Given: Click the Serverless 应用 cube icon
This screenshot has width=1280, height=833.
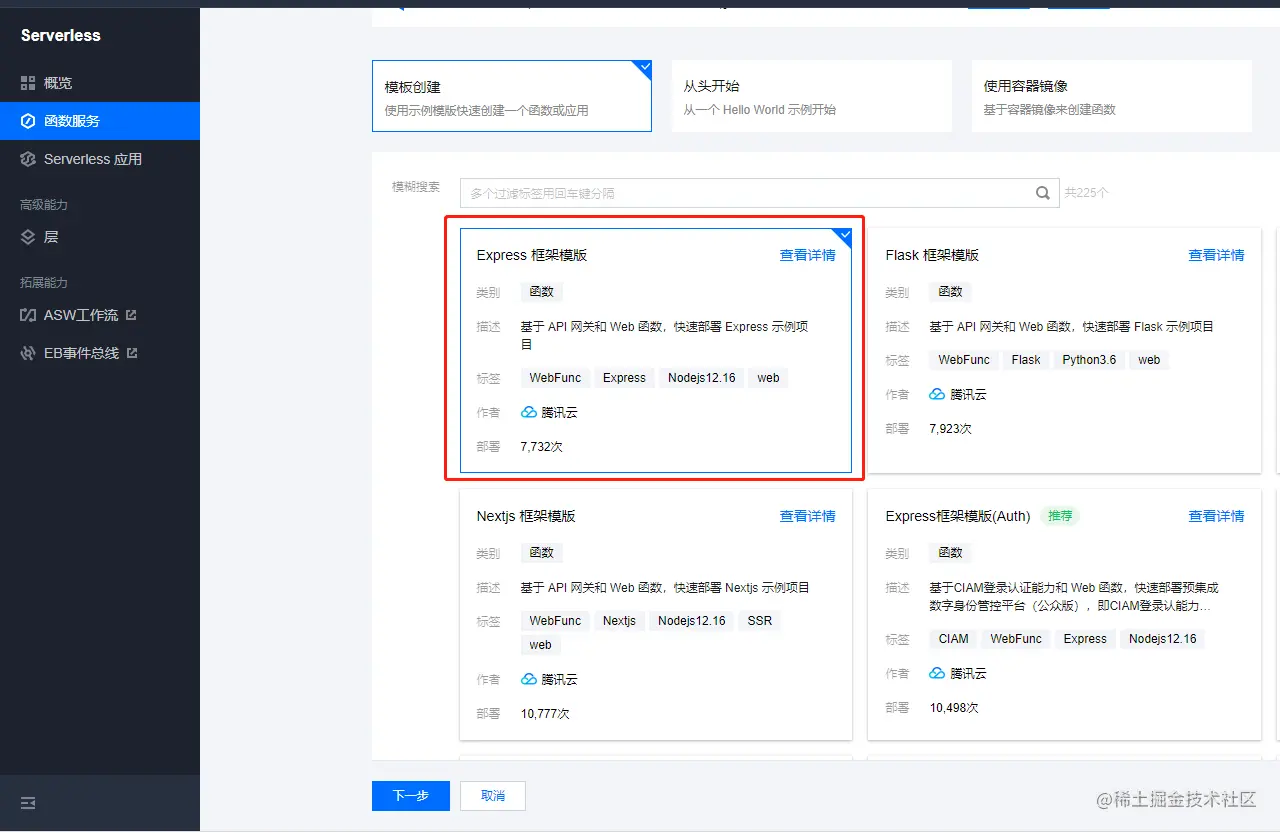Looking at the screenshot, I should click(x=28, y=159).
